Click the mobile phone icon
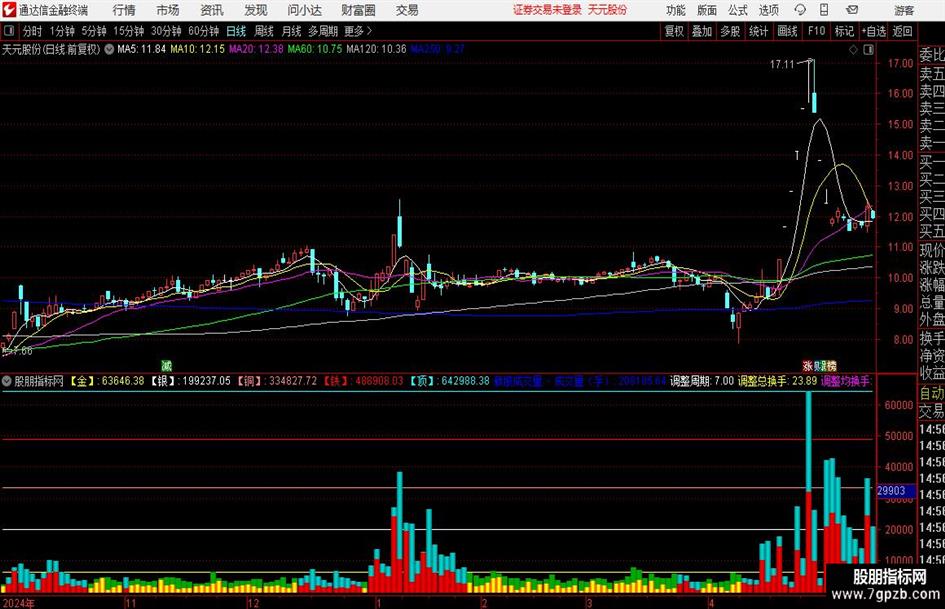 coord(824,10)
